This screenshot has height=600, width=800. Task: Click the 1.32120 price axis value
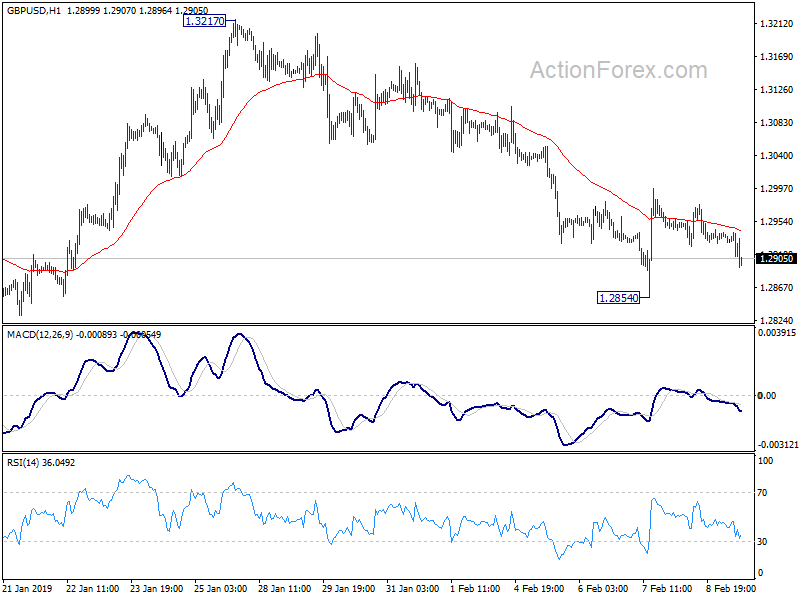[777, 24]
